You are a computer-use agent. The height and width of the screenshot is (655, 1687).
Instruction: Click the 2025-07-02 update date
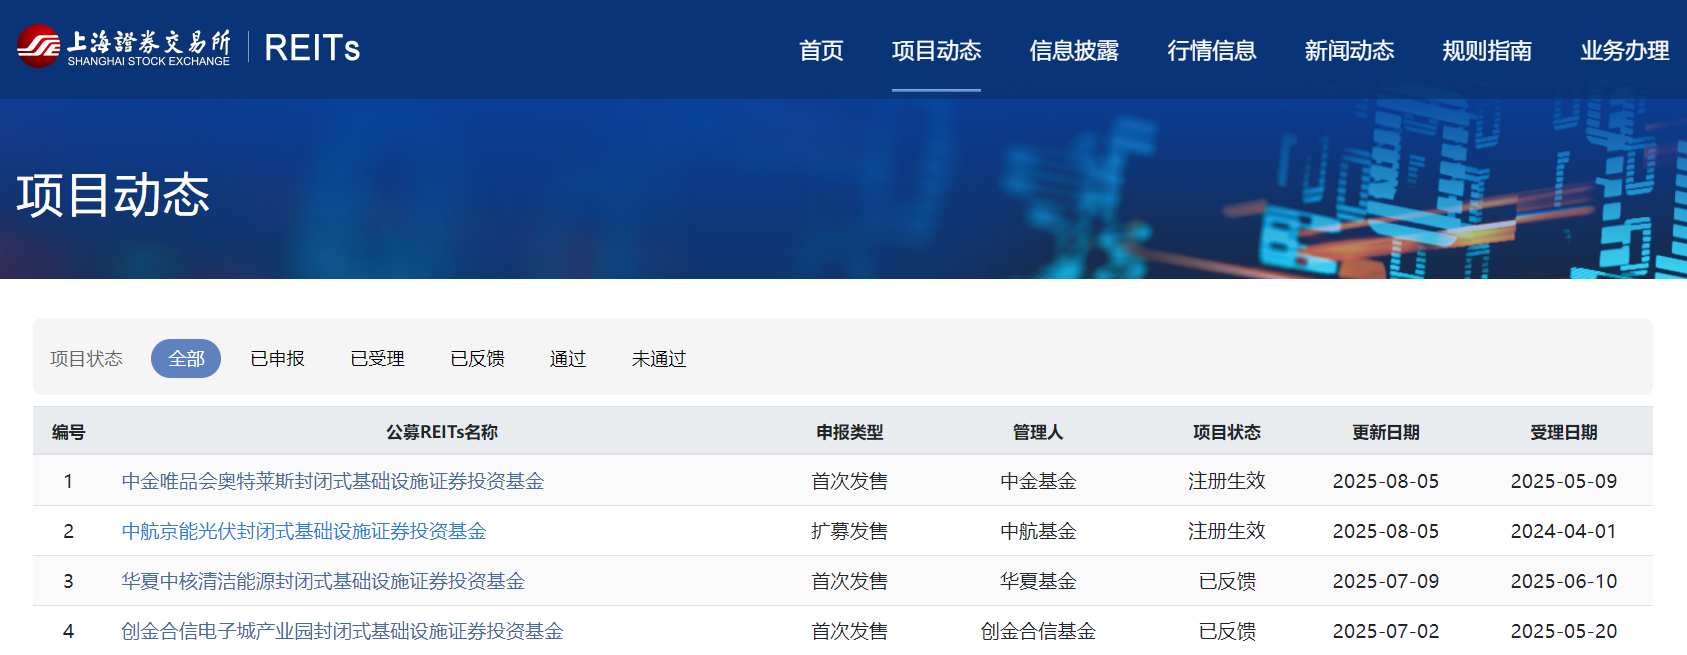(x=1386, y=631)
